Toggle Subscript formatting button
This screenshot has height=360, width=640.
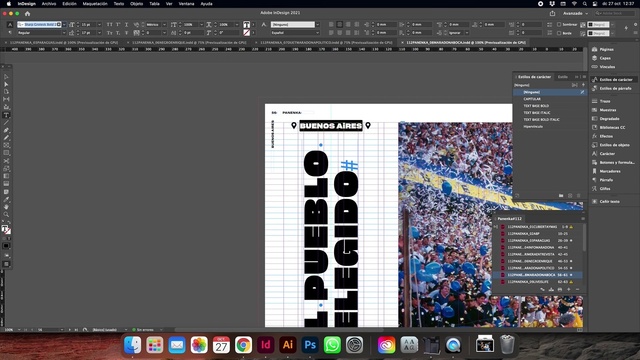(x=118, y=33)
